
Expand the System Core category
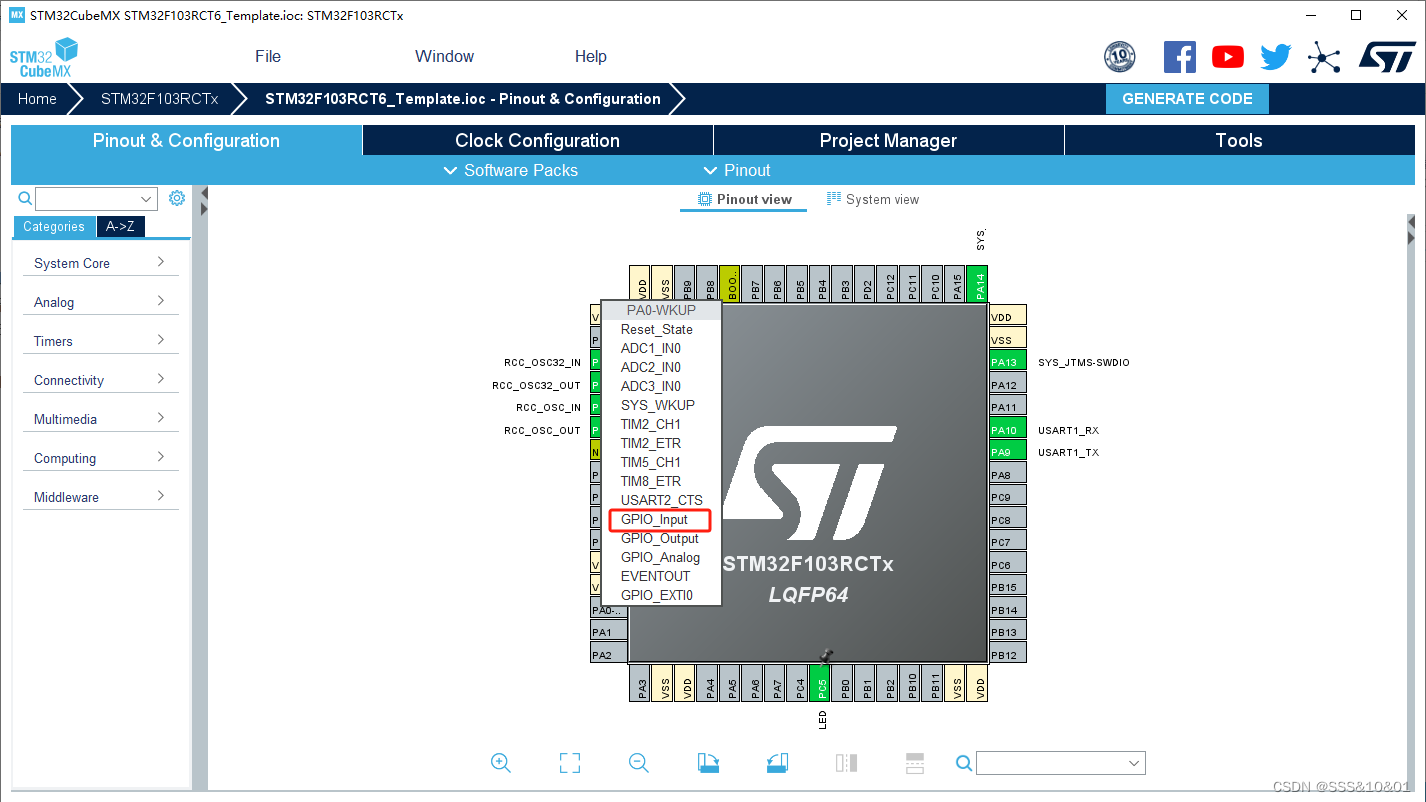(x=100, y=263)
